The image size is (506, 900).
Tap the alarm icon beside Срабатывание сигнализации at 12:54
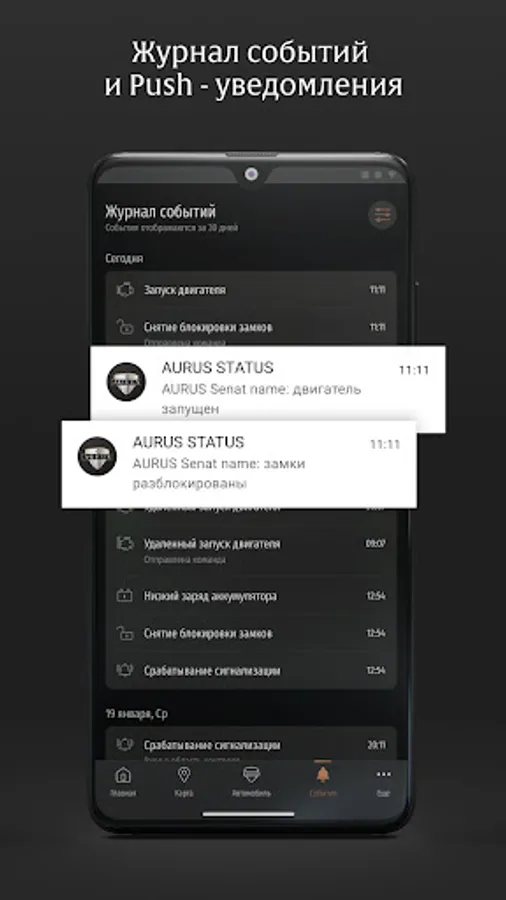click(x=124, y=670)
